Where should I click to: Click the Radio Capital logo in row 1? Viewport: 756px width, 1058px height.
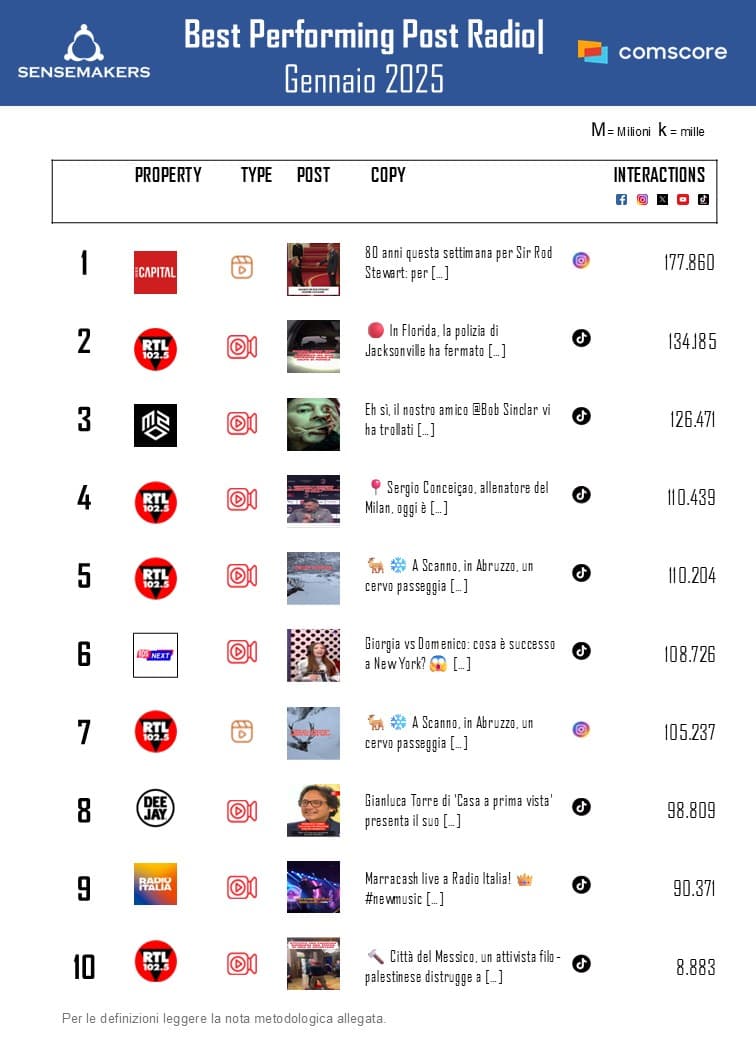(x=155, y=272)
